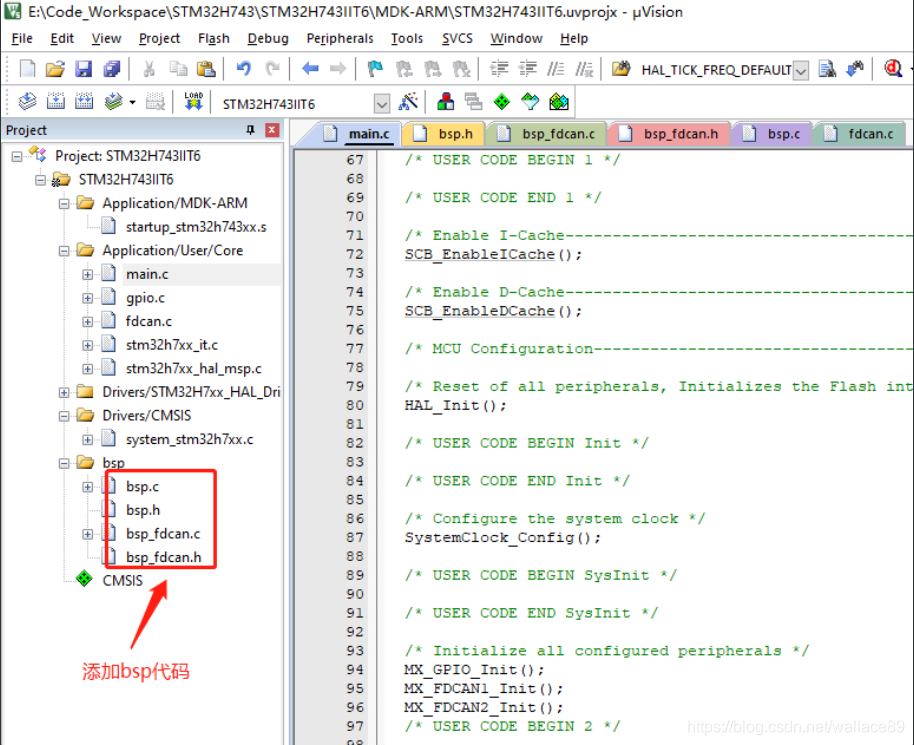Pin the Project panel with pushpin
The image size is (914, 745).
[x=251, y=130]
